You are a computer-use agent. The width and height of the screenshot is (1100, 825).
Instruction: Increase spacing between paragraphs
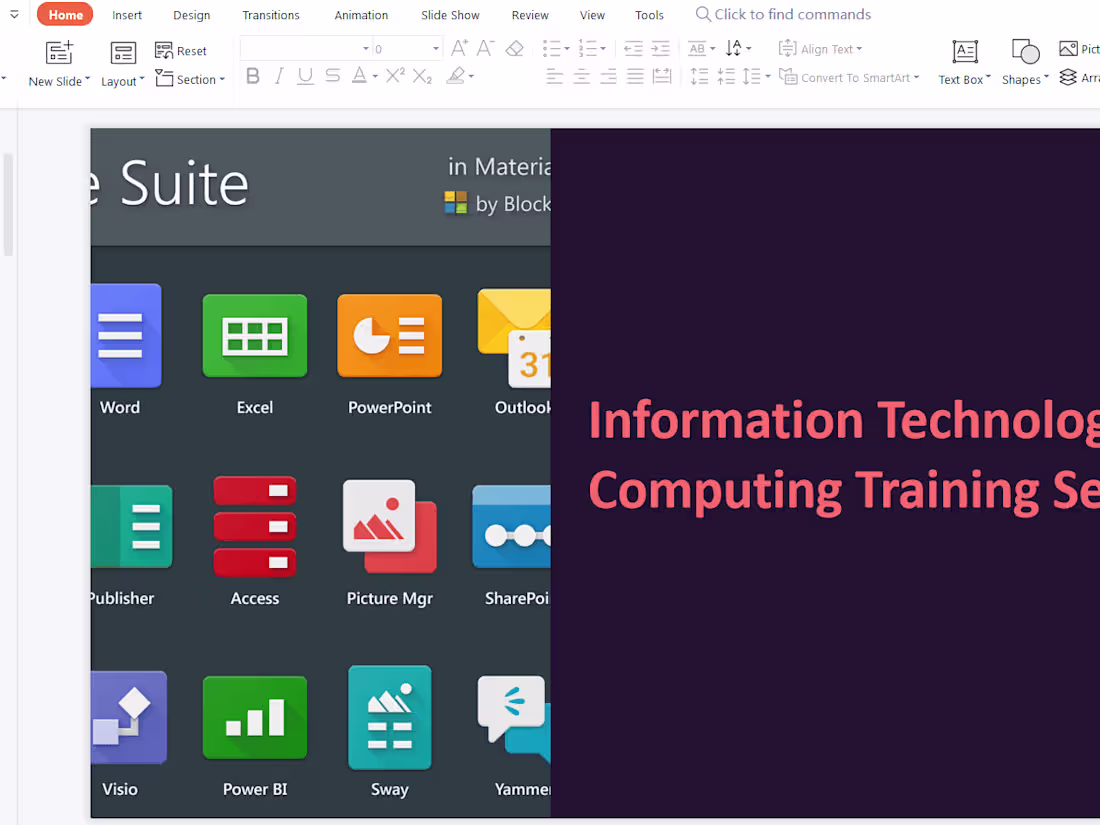[699, 76]
